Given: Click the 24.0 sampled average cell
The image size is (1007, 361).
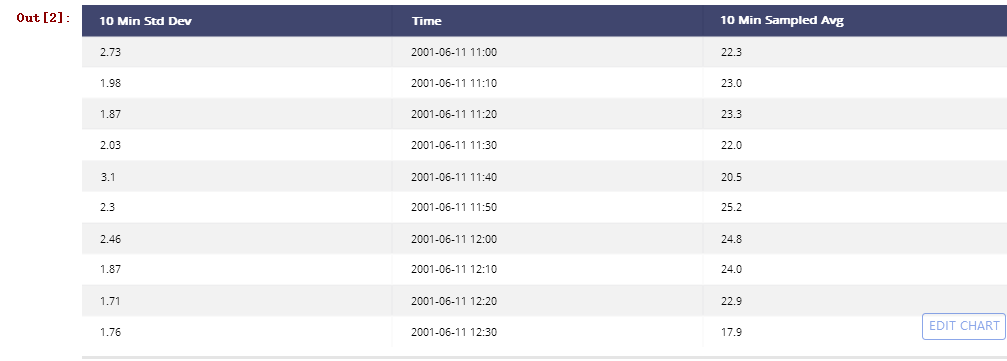Looking at the screenshot, I should [x=731, y=270].
